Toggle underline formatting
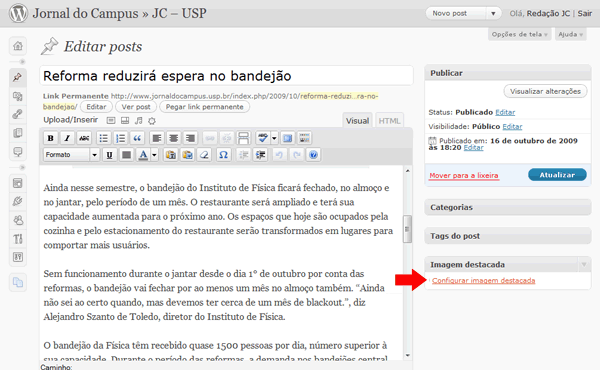Image resolution: width=600 pixels, height=370 pixels. point(109,155)
